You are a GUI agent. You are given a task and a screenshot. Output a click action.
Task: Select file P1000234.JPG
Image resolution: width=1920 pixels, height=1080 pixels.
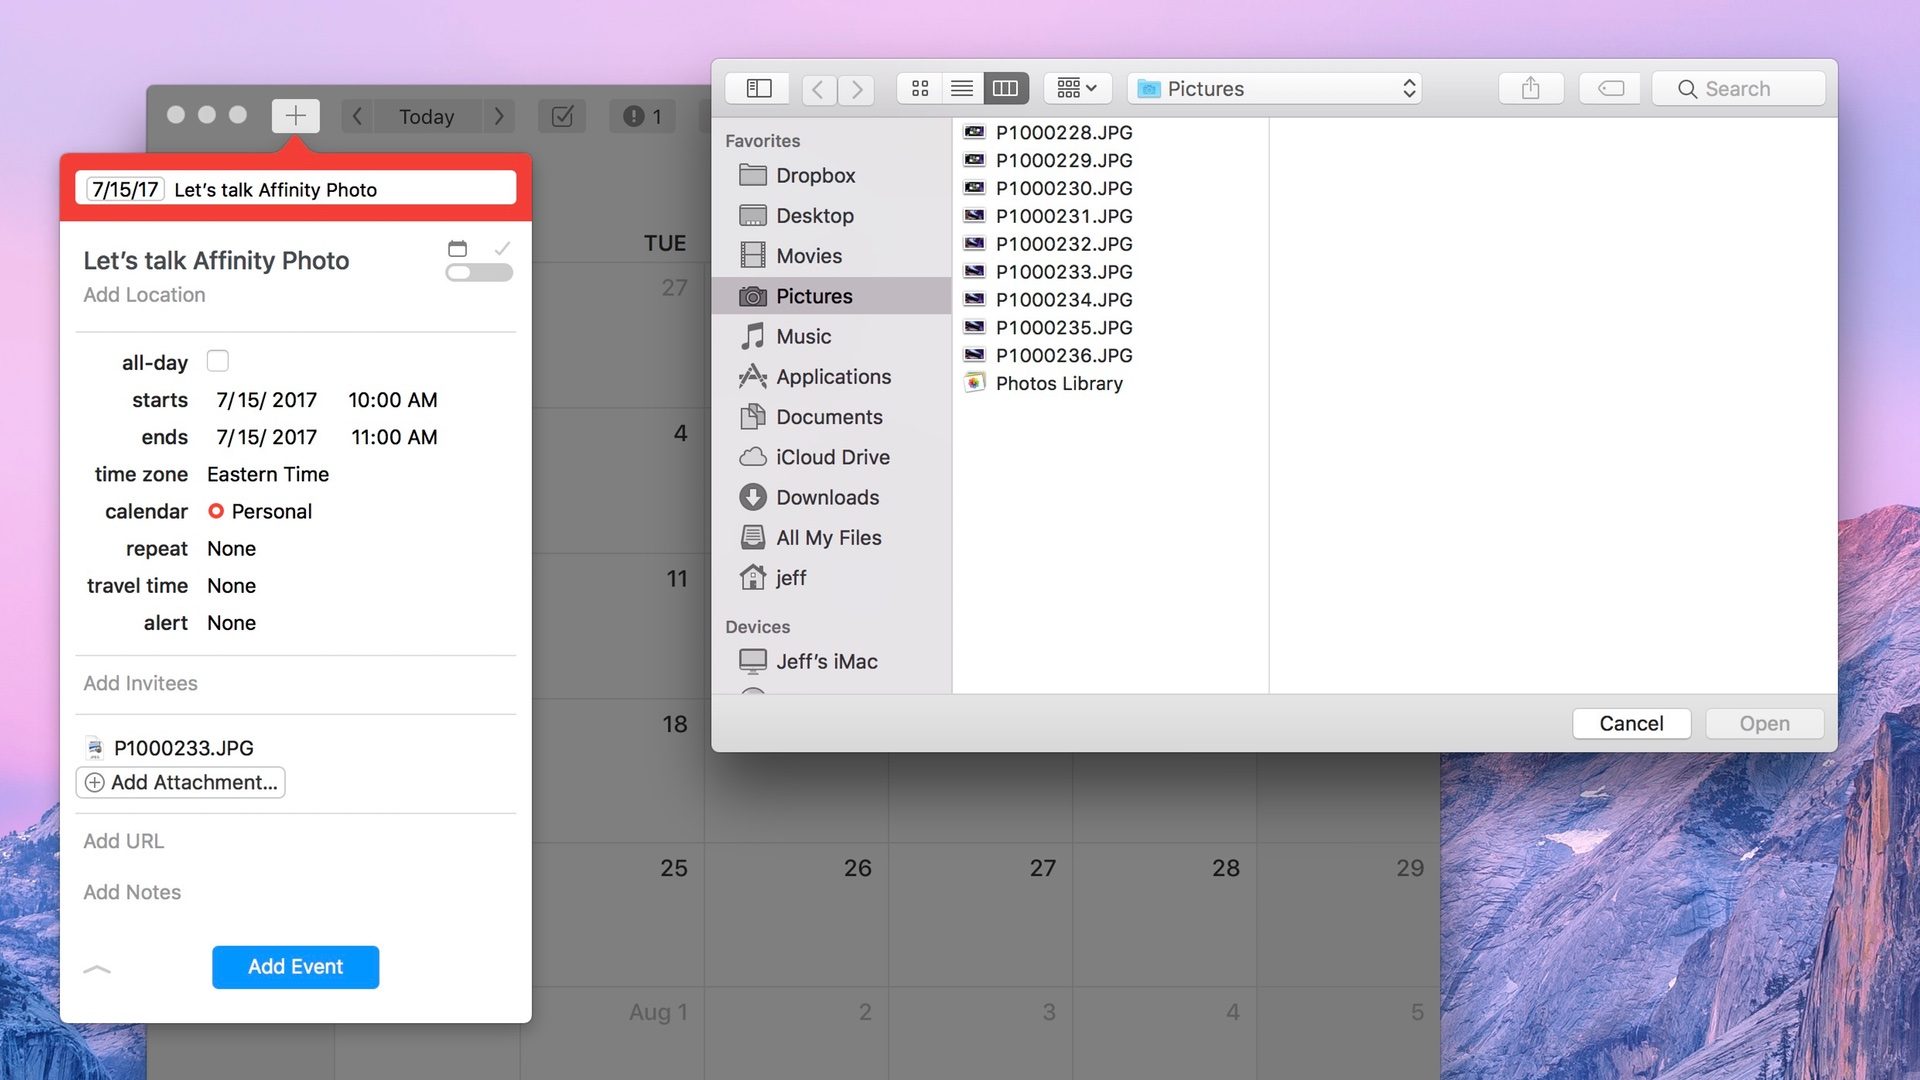1110,300
